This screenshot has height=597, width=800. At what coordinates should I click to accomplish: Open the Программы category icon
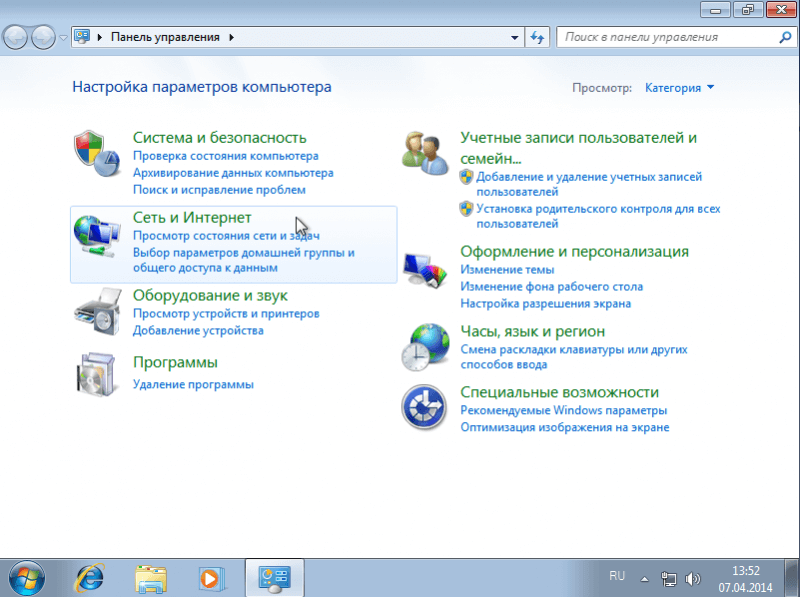click(97, 375)
